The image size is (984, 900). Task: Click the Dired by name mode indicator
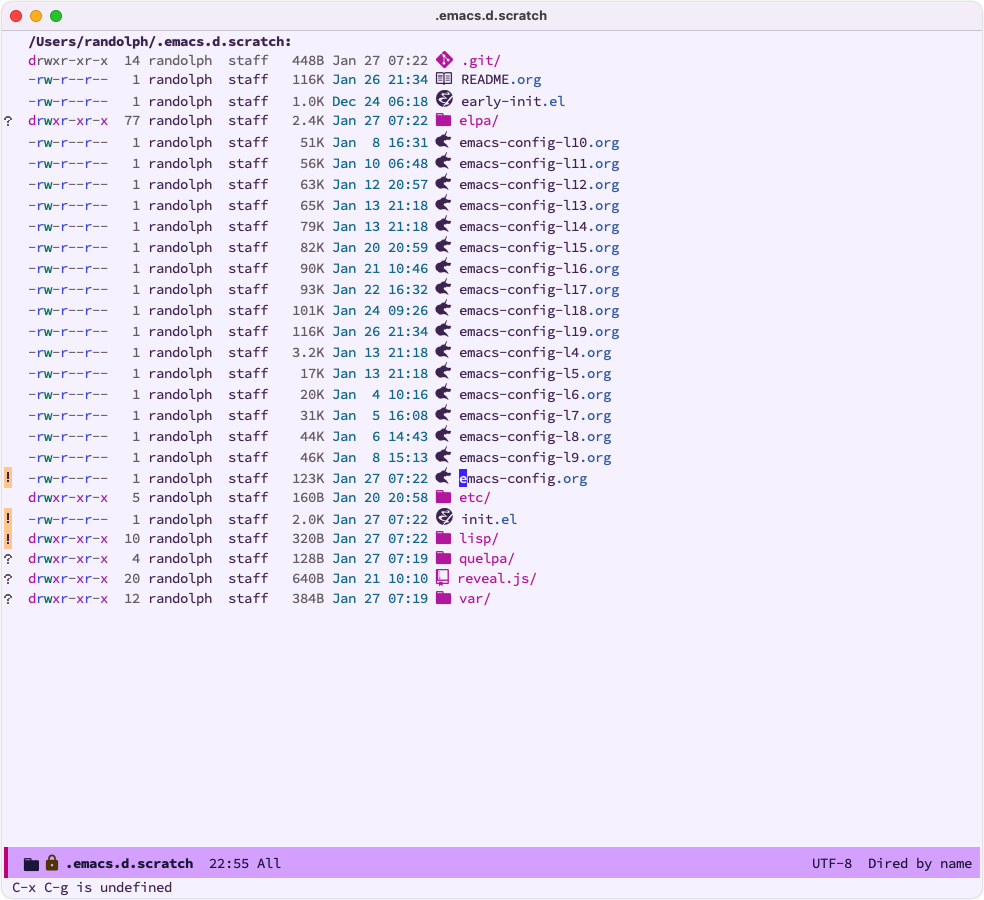pyautogui.click(x=919, y=864)
